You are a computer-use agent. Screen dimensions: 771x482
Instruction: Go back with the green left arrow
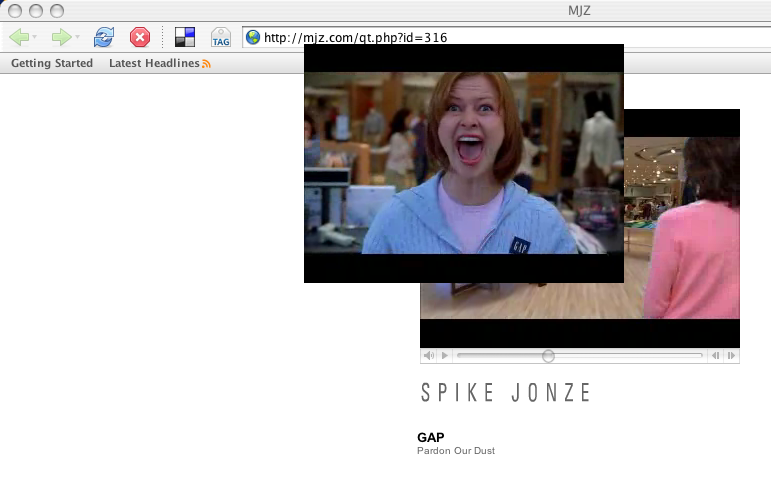coord(19,37)
